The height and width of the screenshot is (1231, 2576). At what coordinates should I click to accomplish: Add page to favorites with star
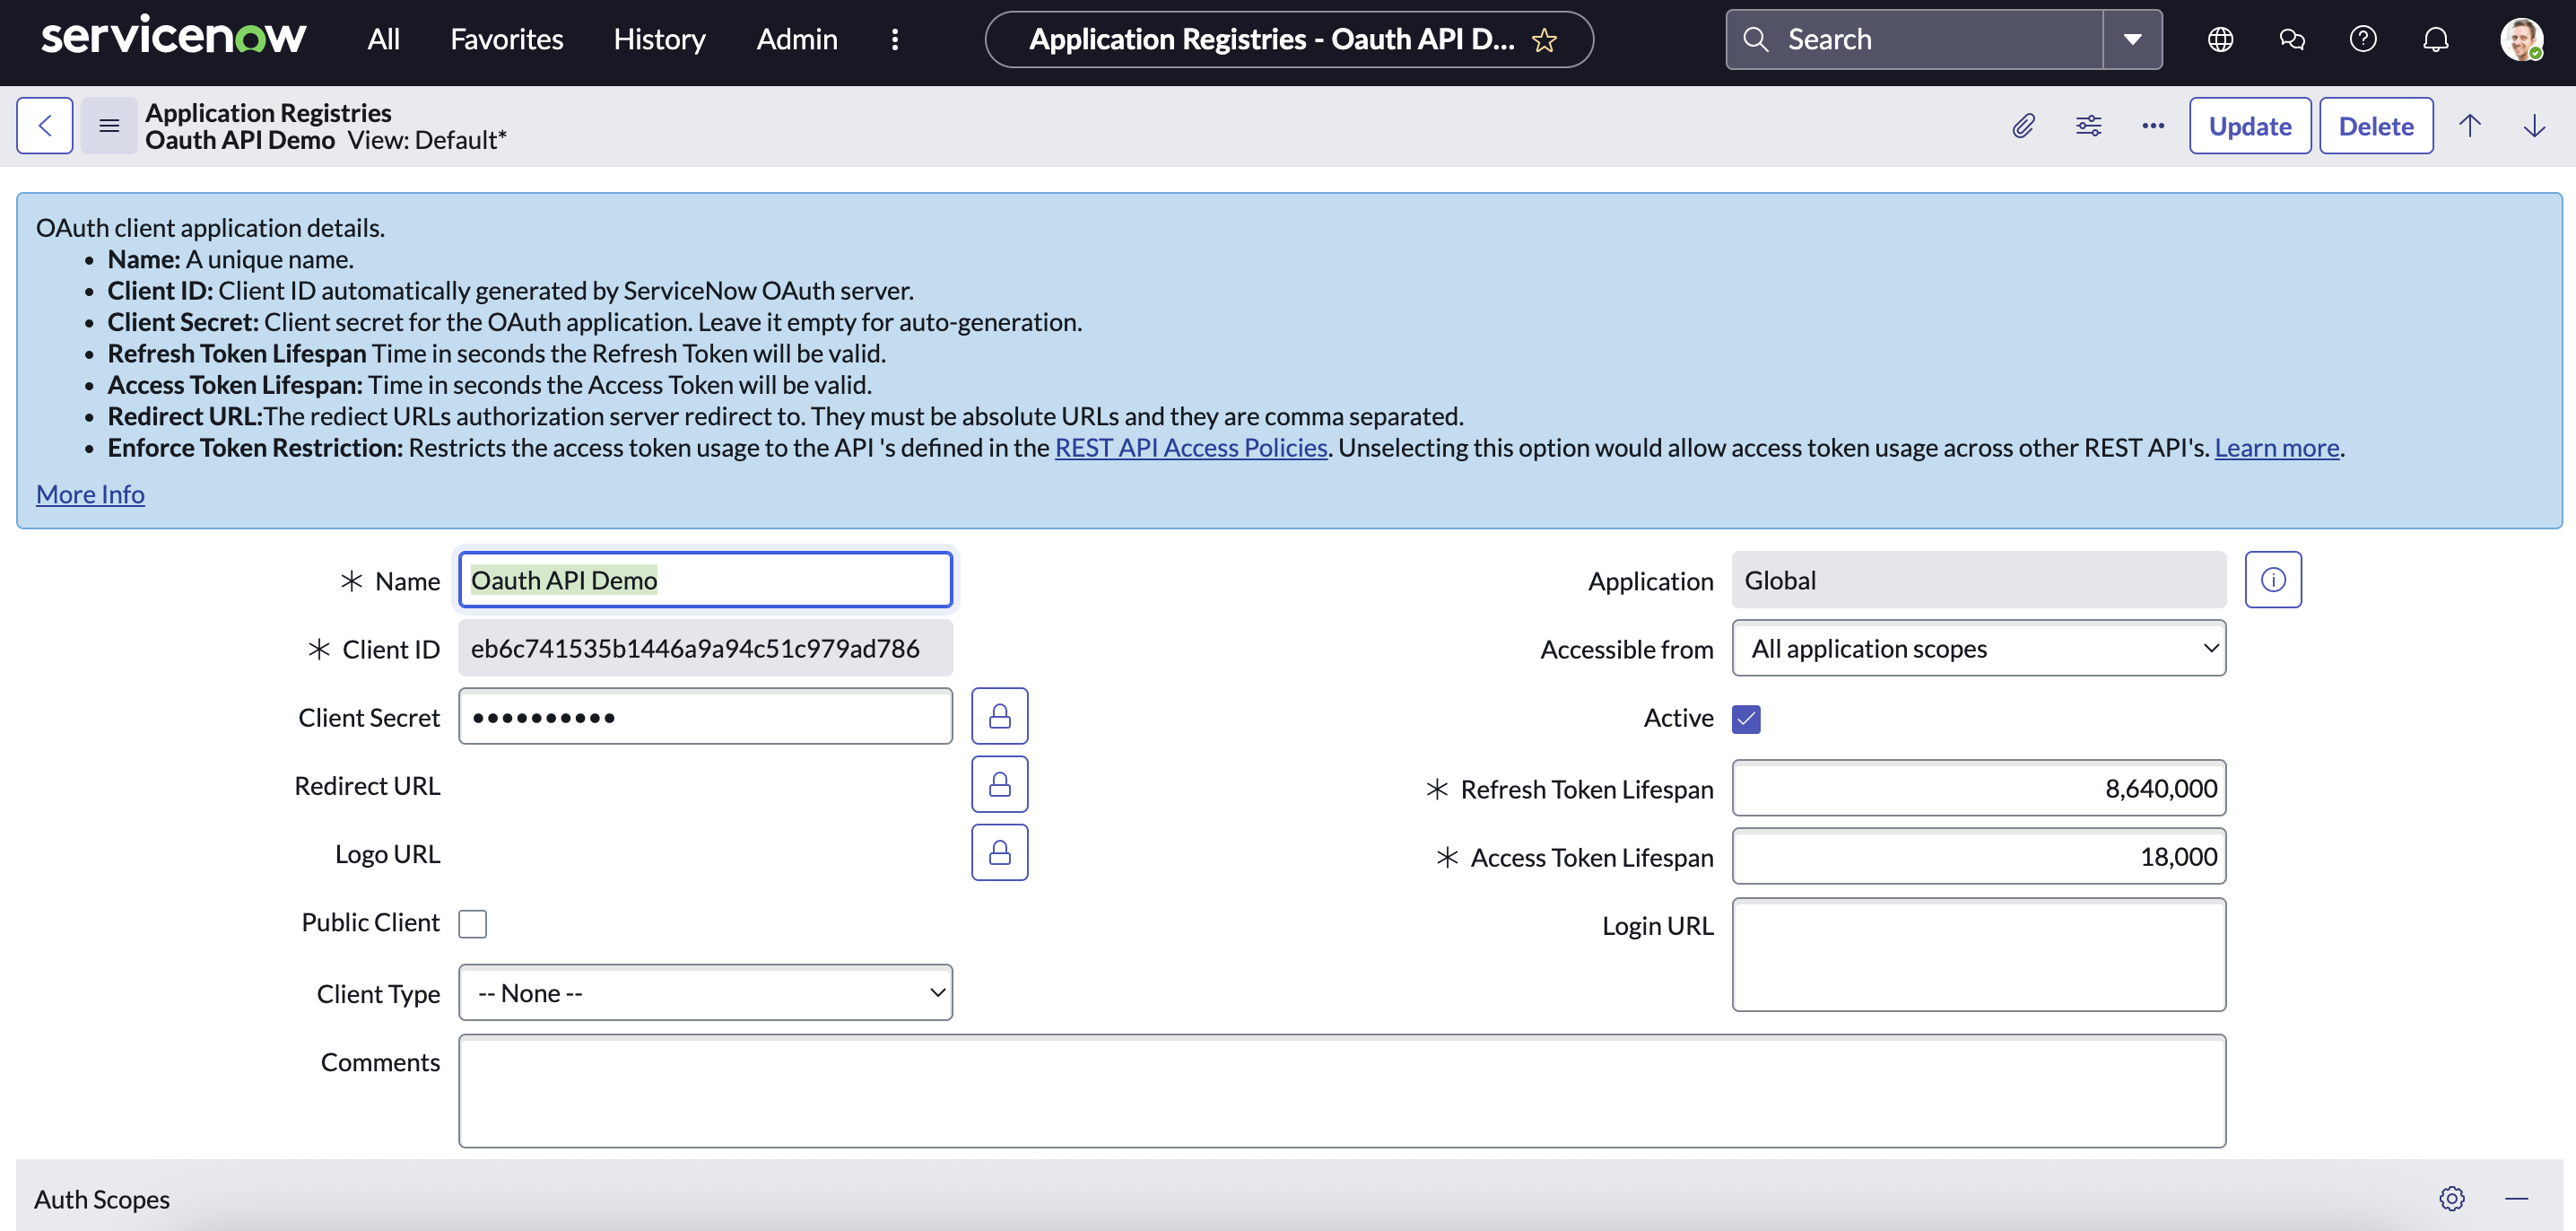coord(1544,40)
